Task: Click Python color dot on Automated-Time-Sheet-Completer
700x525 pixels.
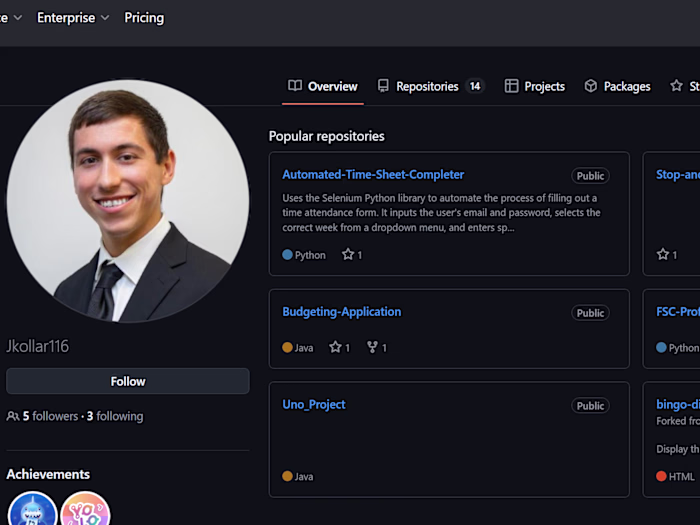Action: (288, 254)
